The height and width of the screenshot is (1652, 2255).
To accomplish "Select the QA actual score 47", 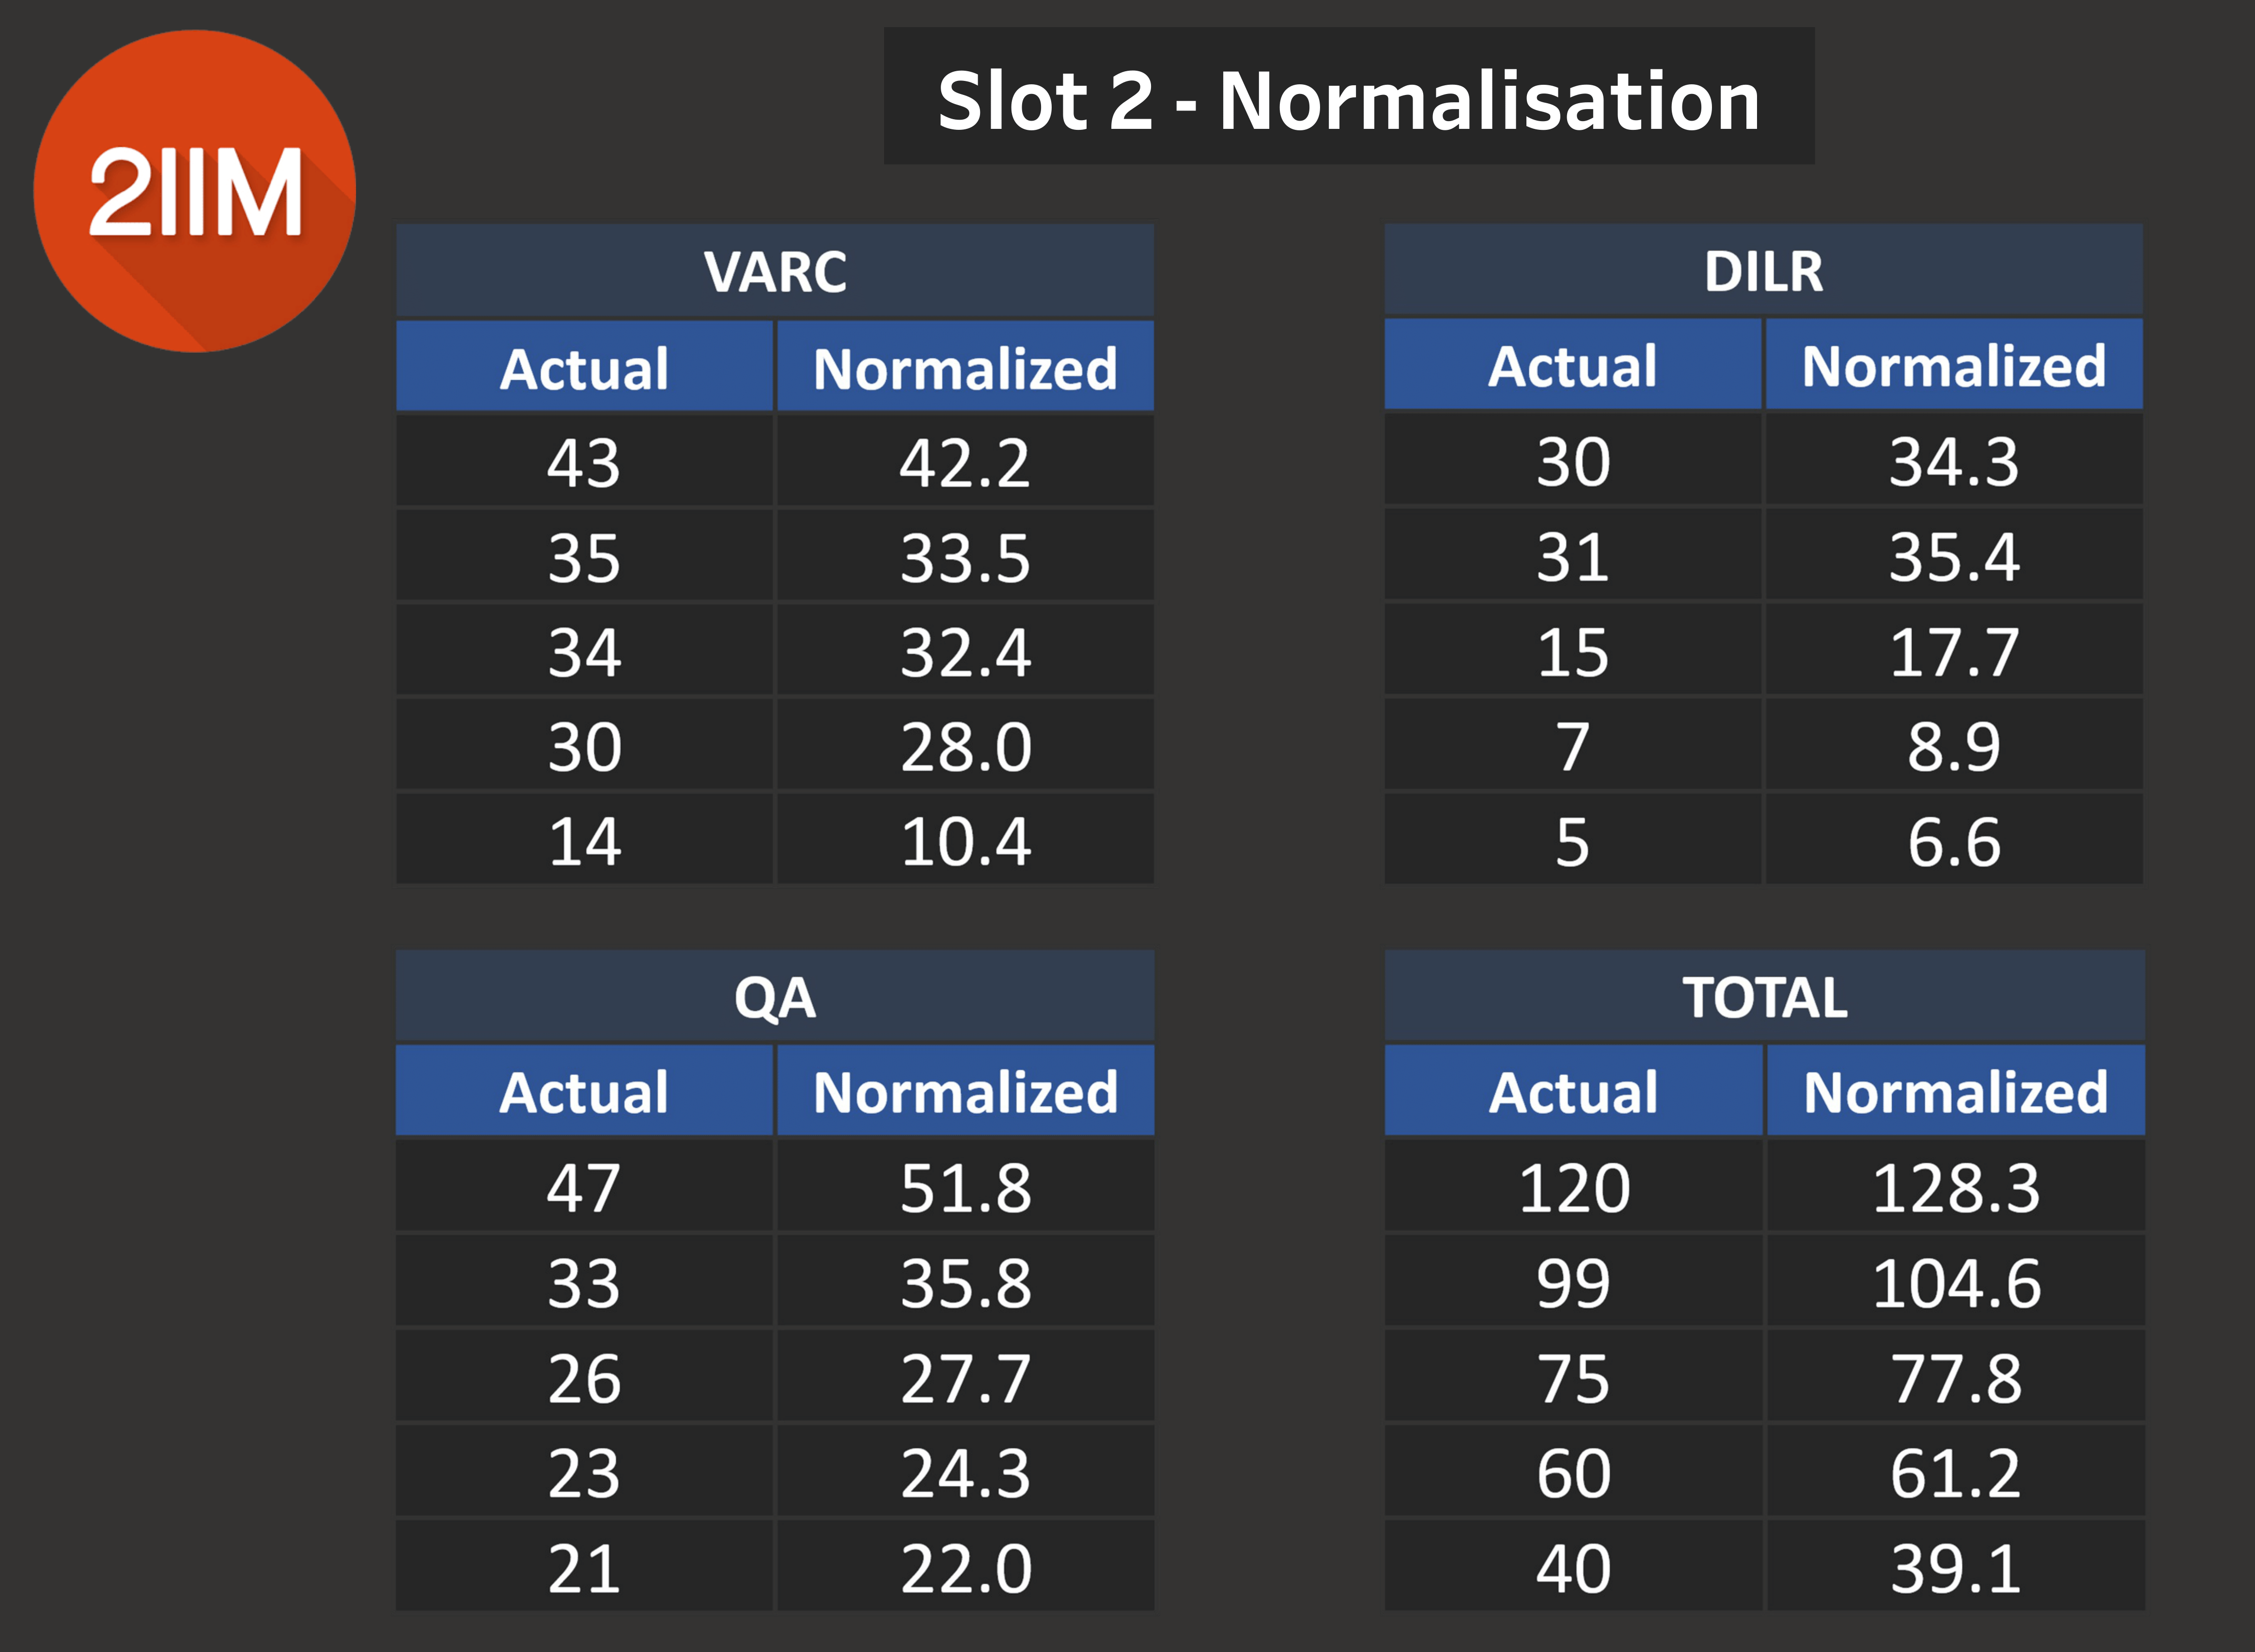I will (584, 1187).
